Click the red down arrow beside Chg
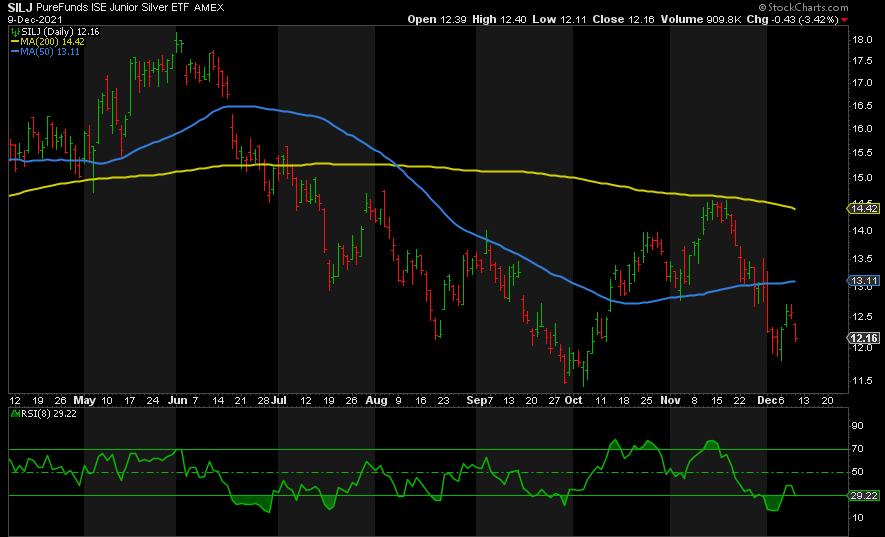The image size is (885, 537). point(844,20)
